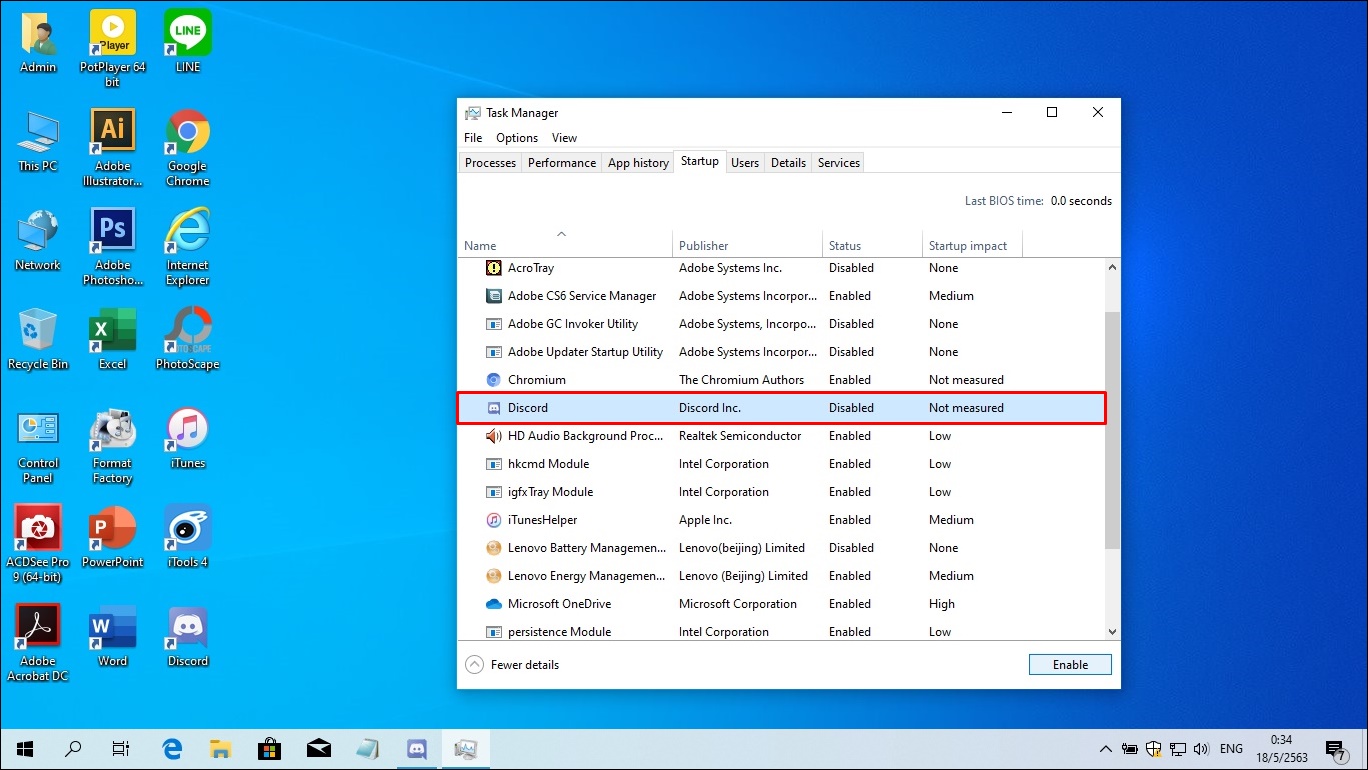Screen dimensions: 1368x770
Task: Switch to the App history tab
Action: pos(638,163)
